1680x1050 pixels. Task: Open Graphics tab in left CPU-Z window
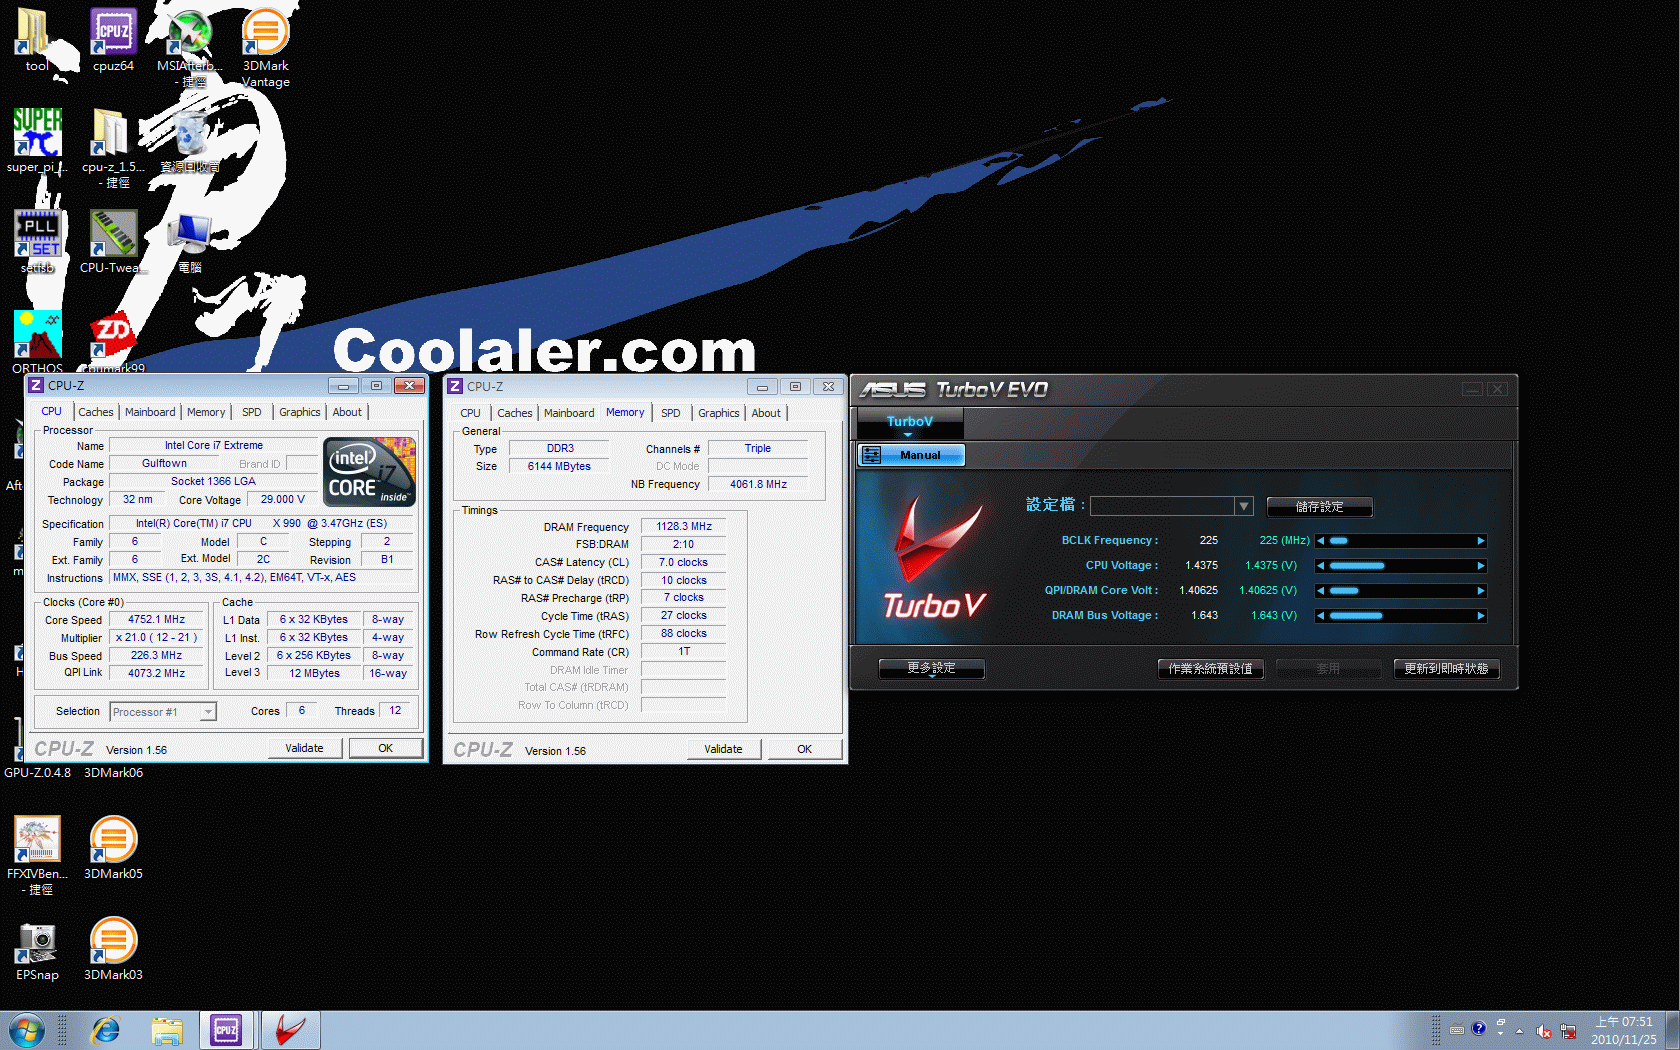pos(300,412)
